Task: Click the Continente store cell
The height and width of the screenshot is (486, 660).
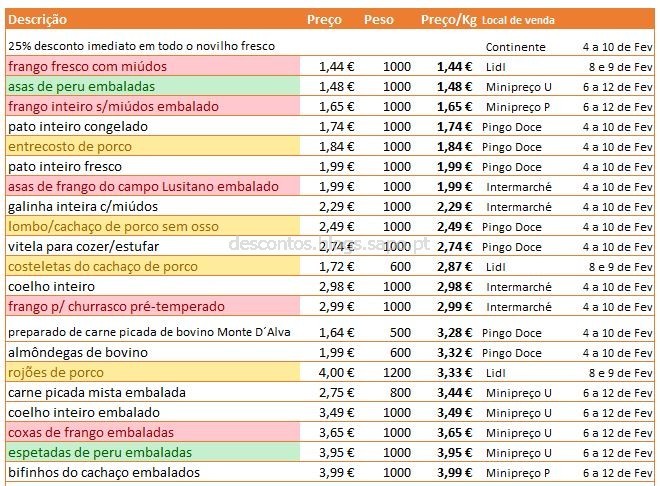Action: (x=516, y=47)
